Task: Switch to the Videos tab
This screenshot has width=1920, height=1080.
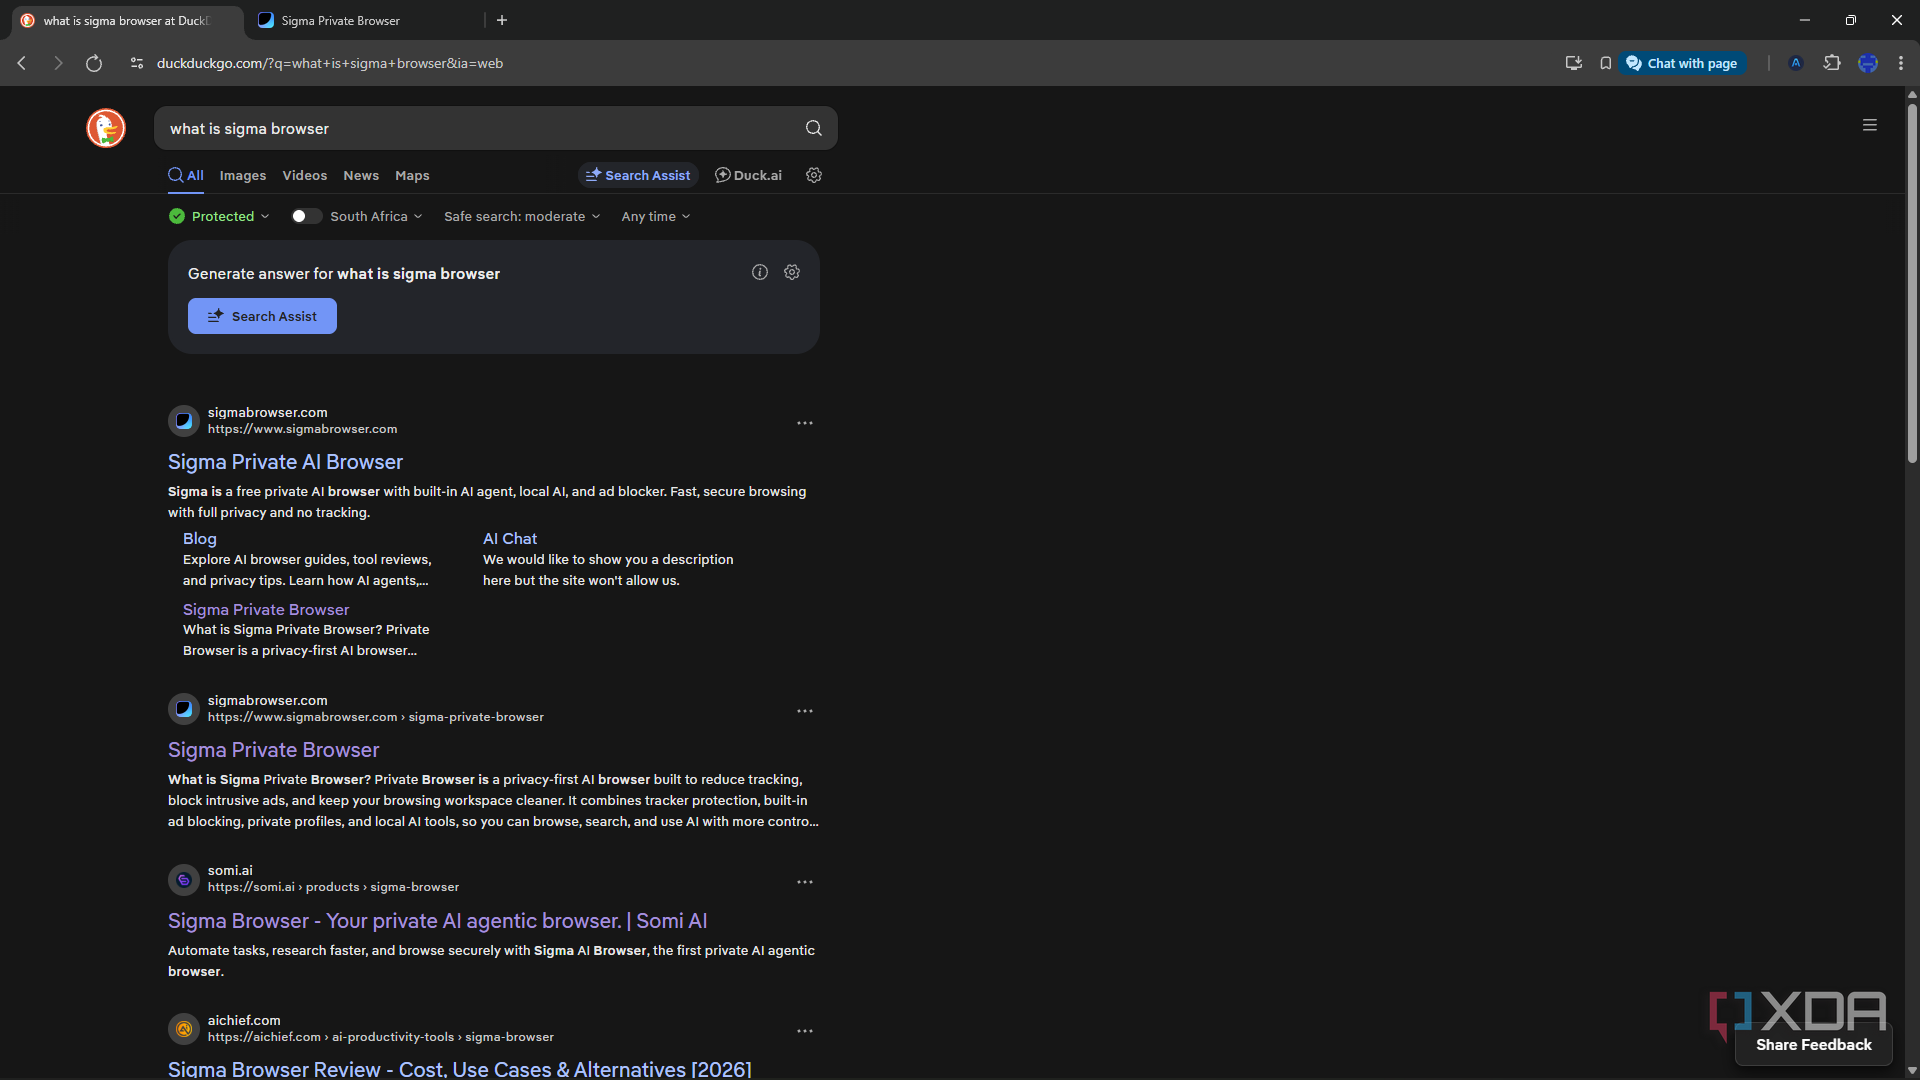Action: [305, 175]
